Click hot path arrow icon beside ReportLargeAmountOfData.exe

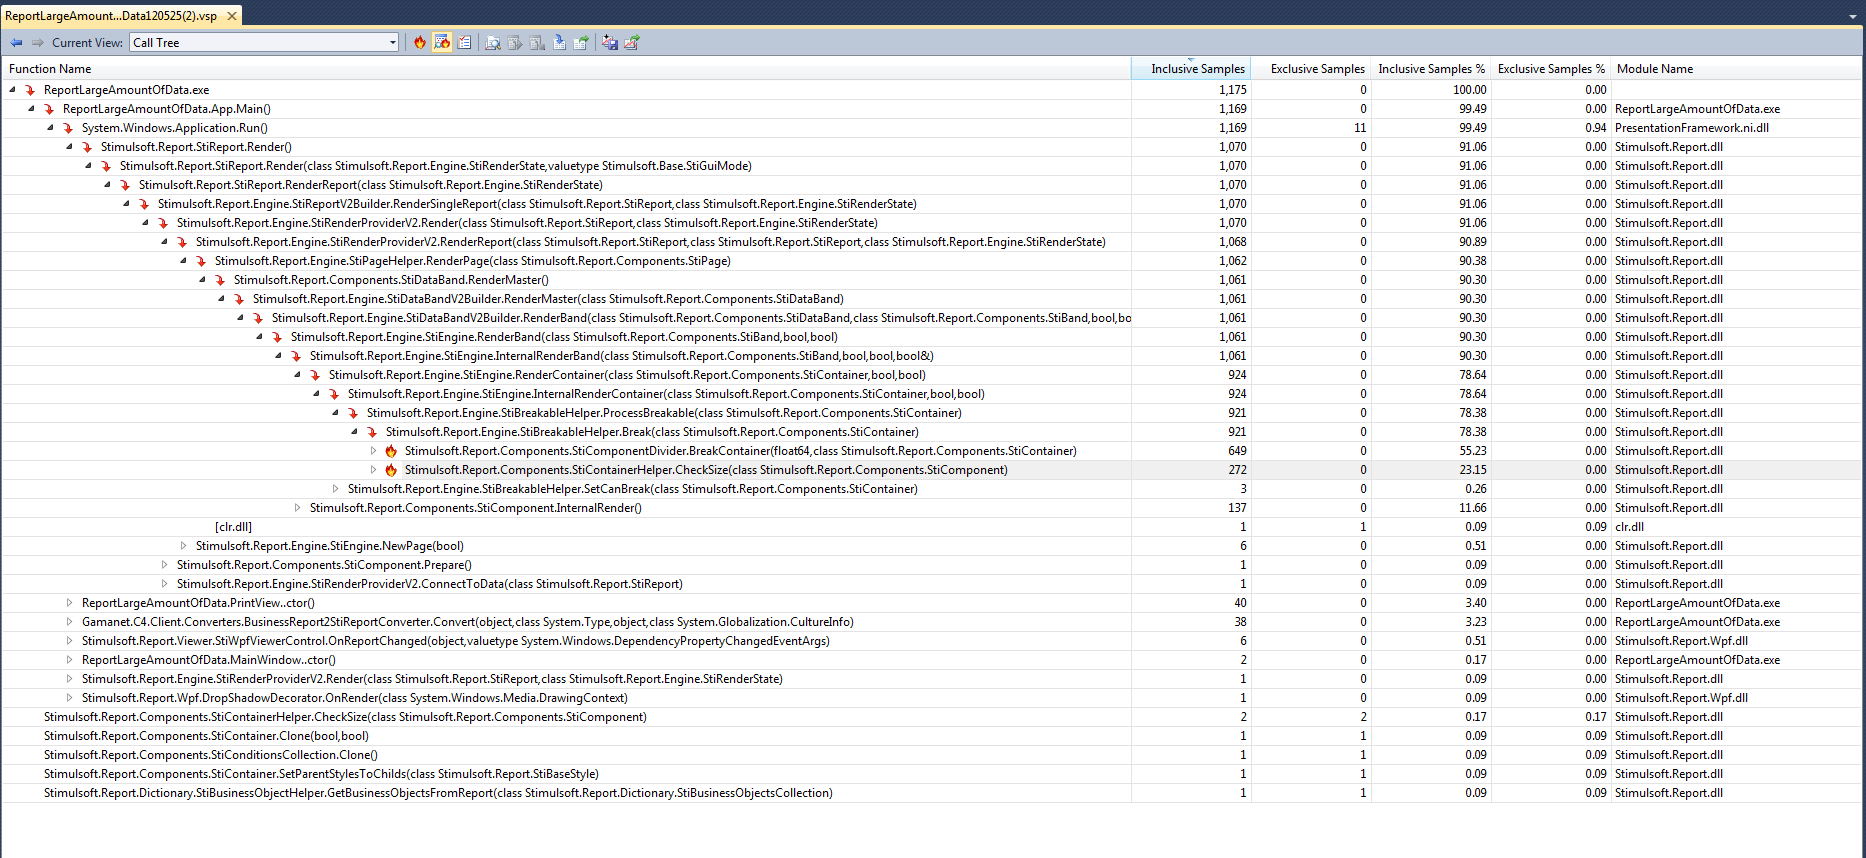[x=30, y=90]
